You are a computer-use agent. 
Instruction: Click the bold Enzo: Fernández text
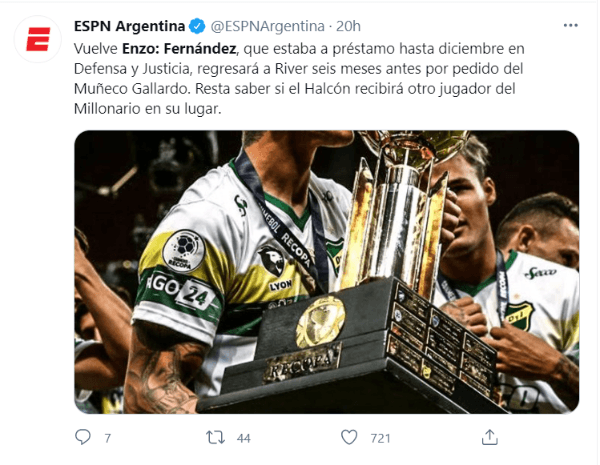click(x=179, y=49)
